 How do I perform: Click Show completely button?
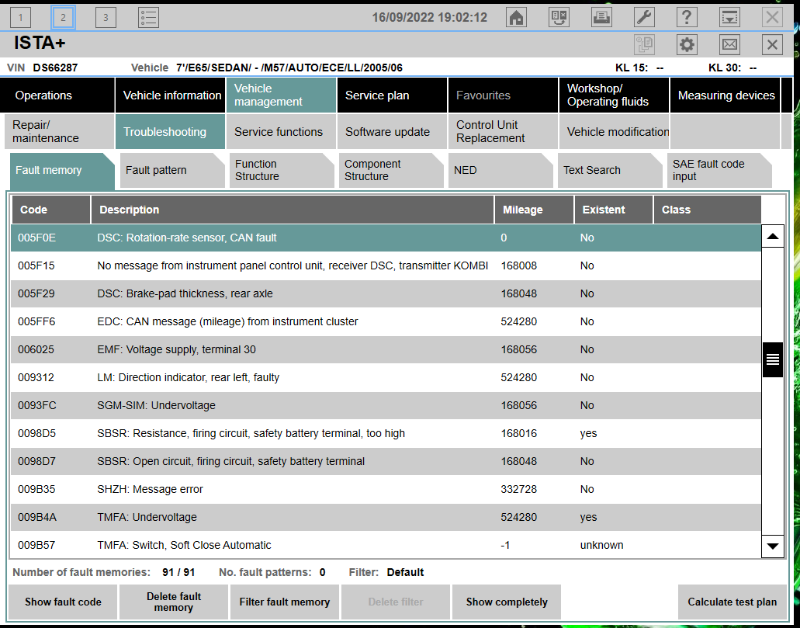click(507, 602)
